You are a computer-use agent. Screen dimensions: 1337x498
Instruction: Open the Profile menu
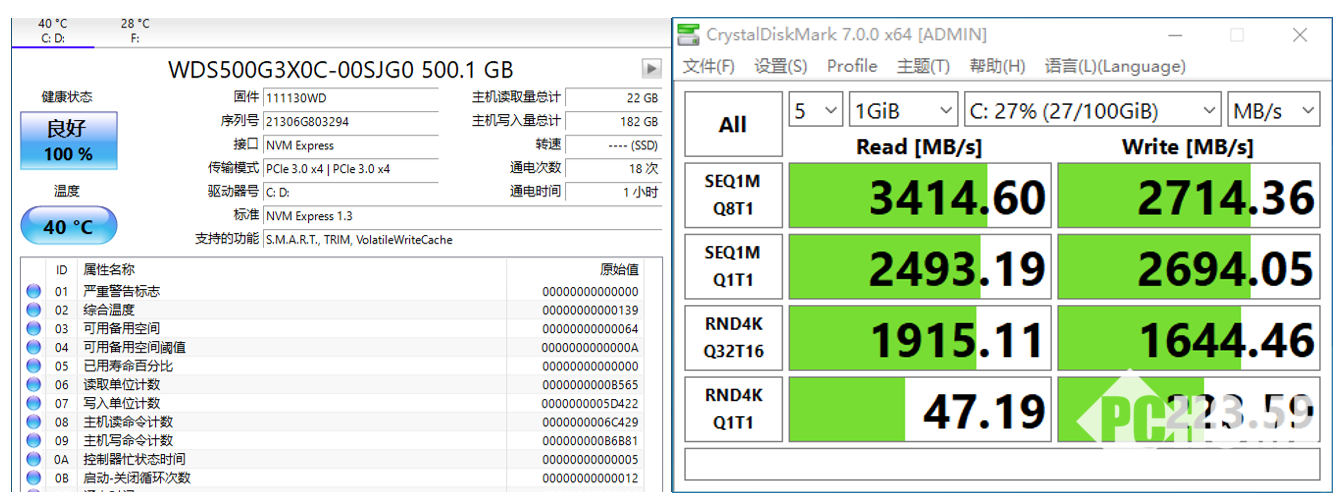pos(852,66)
